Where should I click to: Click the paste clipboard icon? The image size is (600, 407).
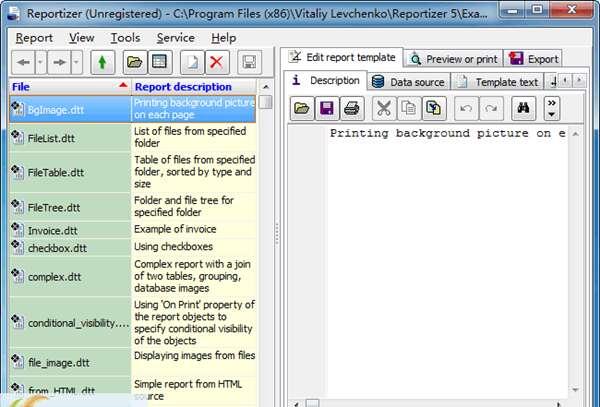433,107
